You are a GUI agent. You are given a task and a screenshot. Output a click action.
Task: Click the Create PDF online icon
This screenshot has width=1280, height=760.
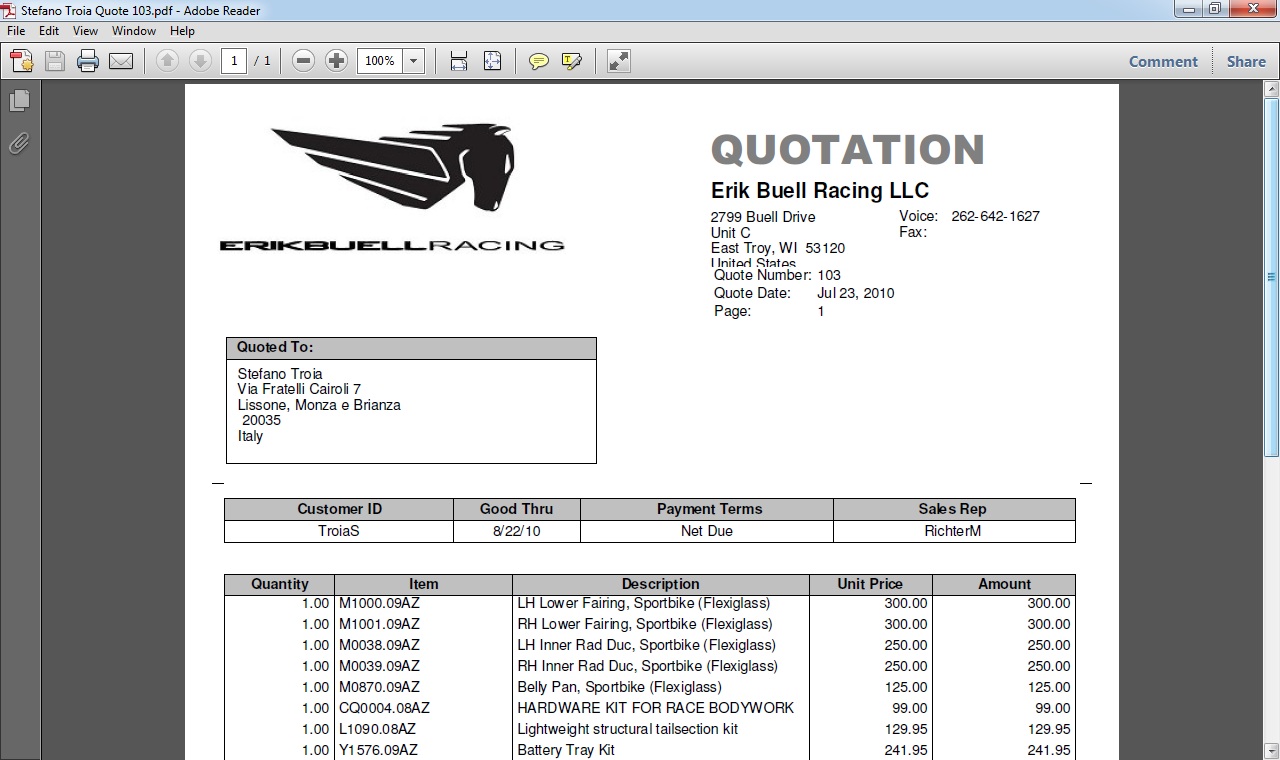point(22,61)
